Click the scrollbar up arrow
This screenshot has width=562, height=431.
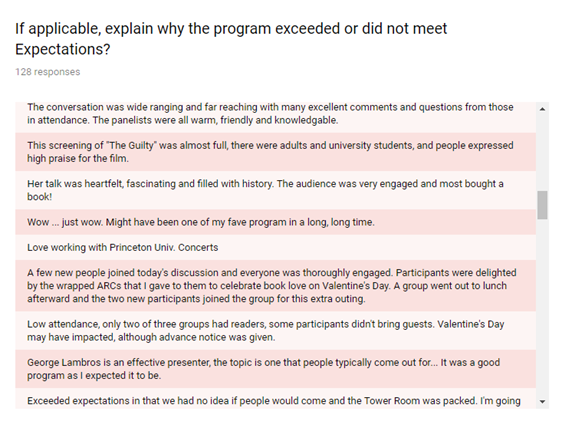542,109
